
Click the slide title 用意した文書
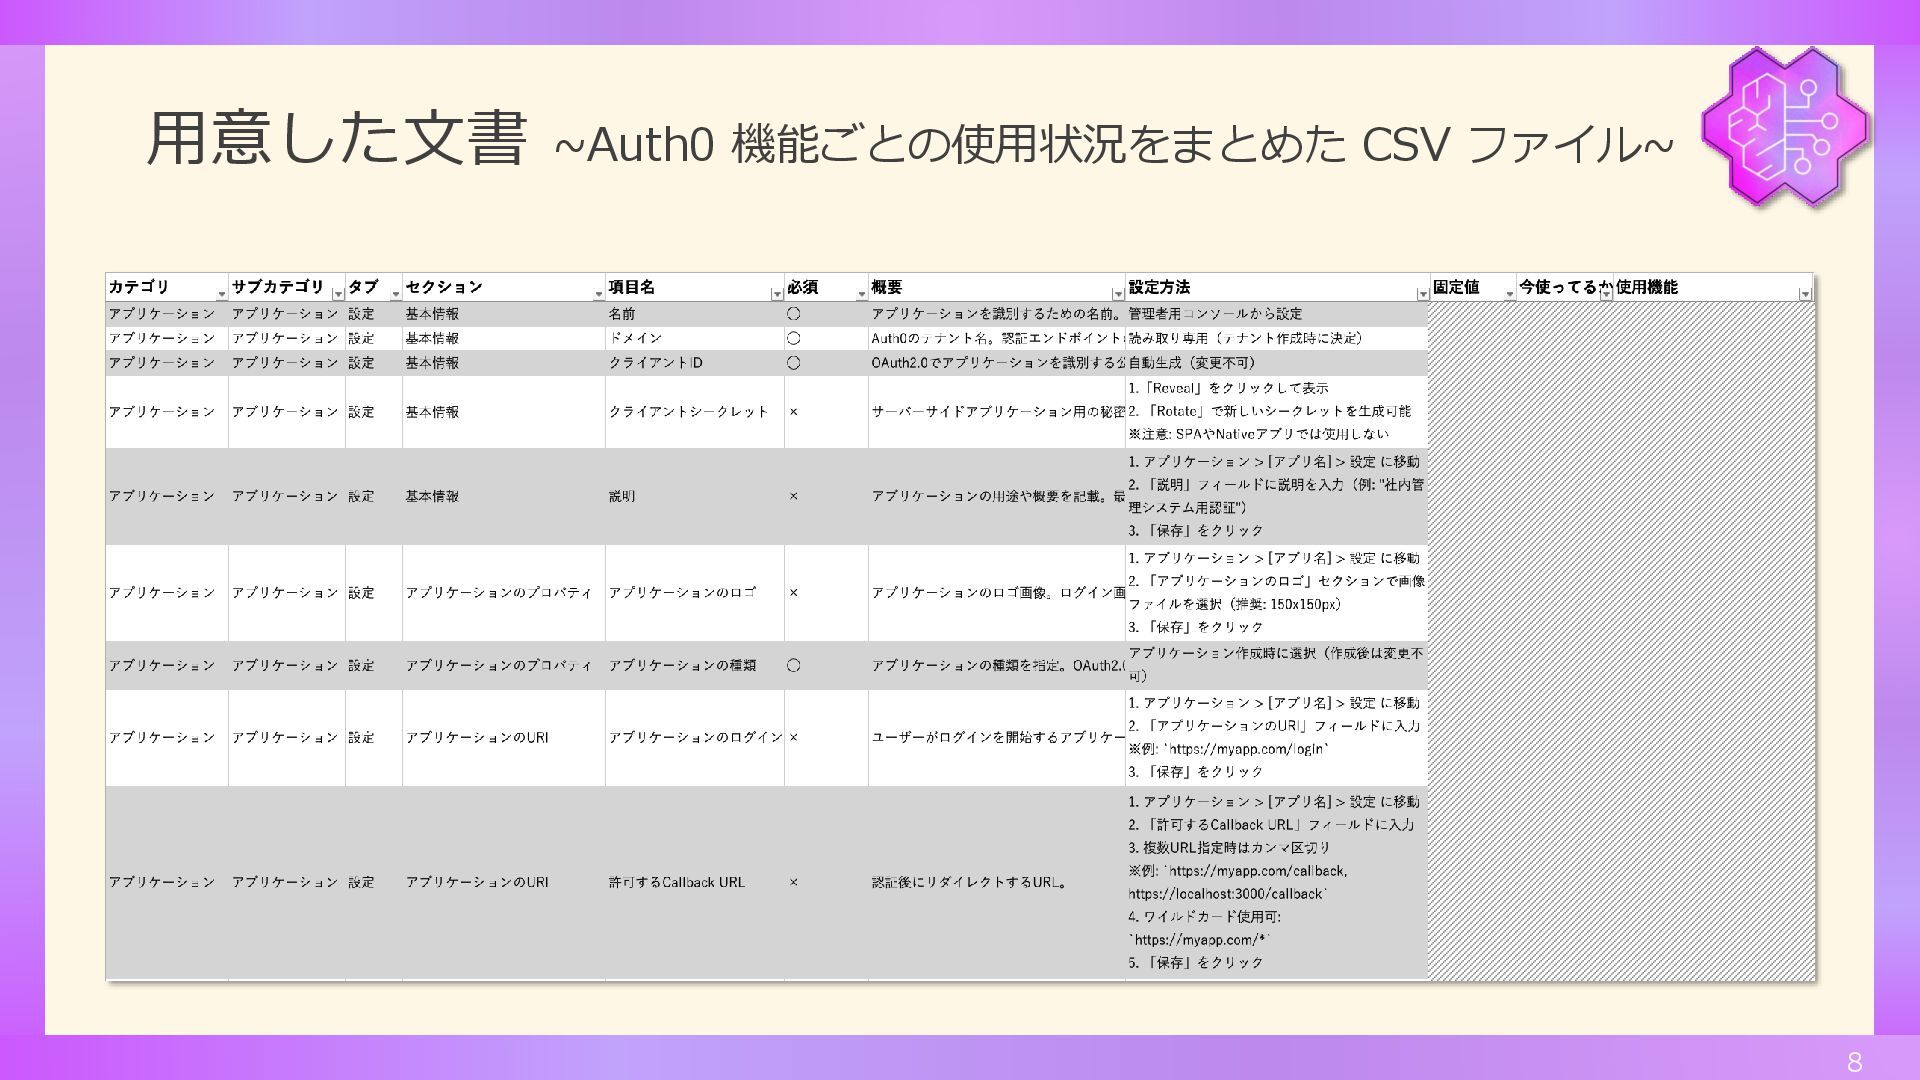coord(337,140)
